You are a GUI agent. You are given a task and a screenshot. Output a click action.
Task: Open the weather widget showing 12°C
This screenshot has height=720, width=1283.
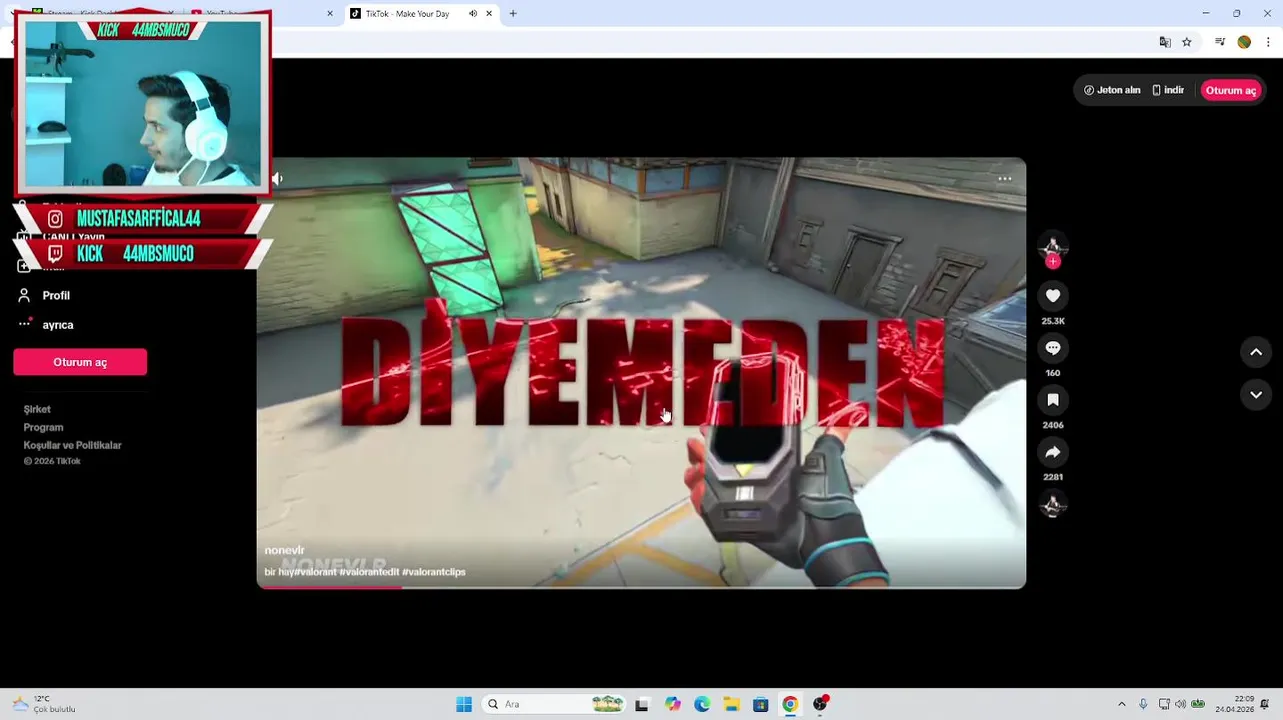(x=44, y=704)
